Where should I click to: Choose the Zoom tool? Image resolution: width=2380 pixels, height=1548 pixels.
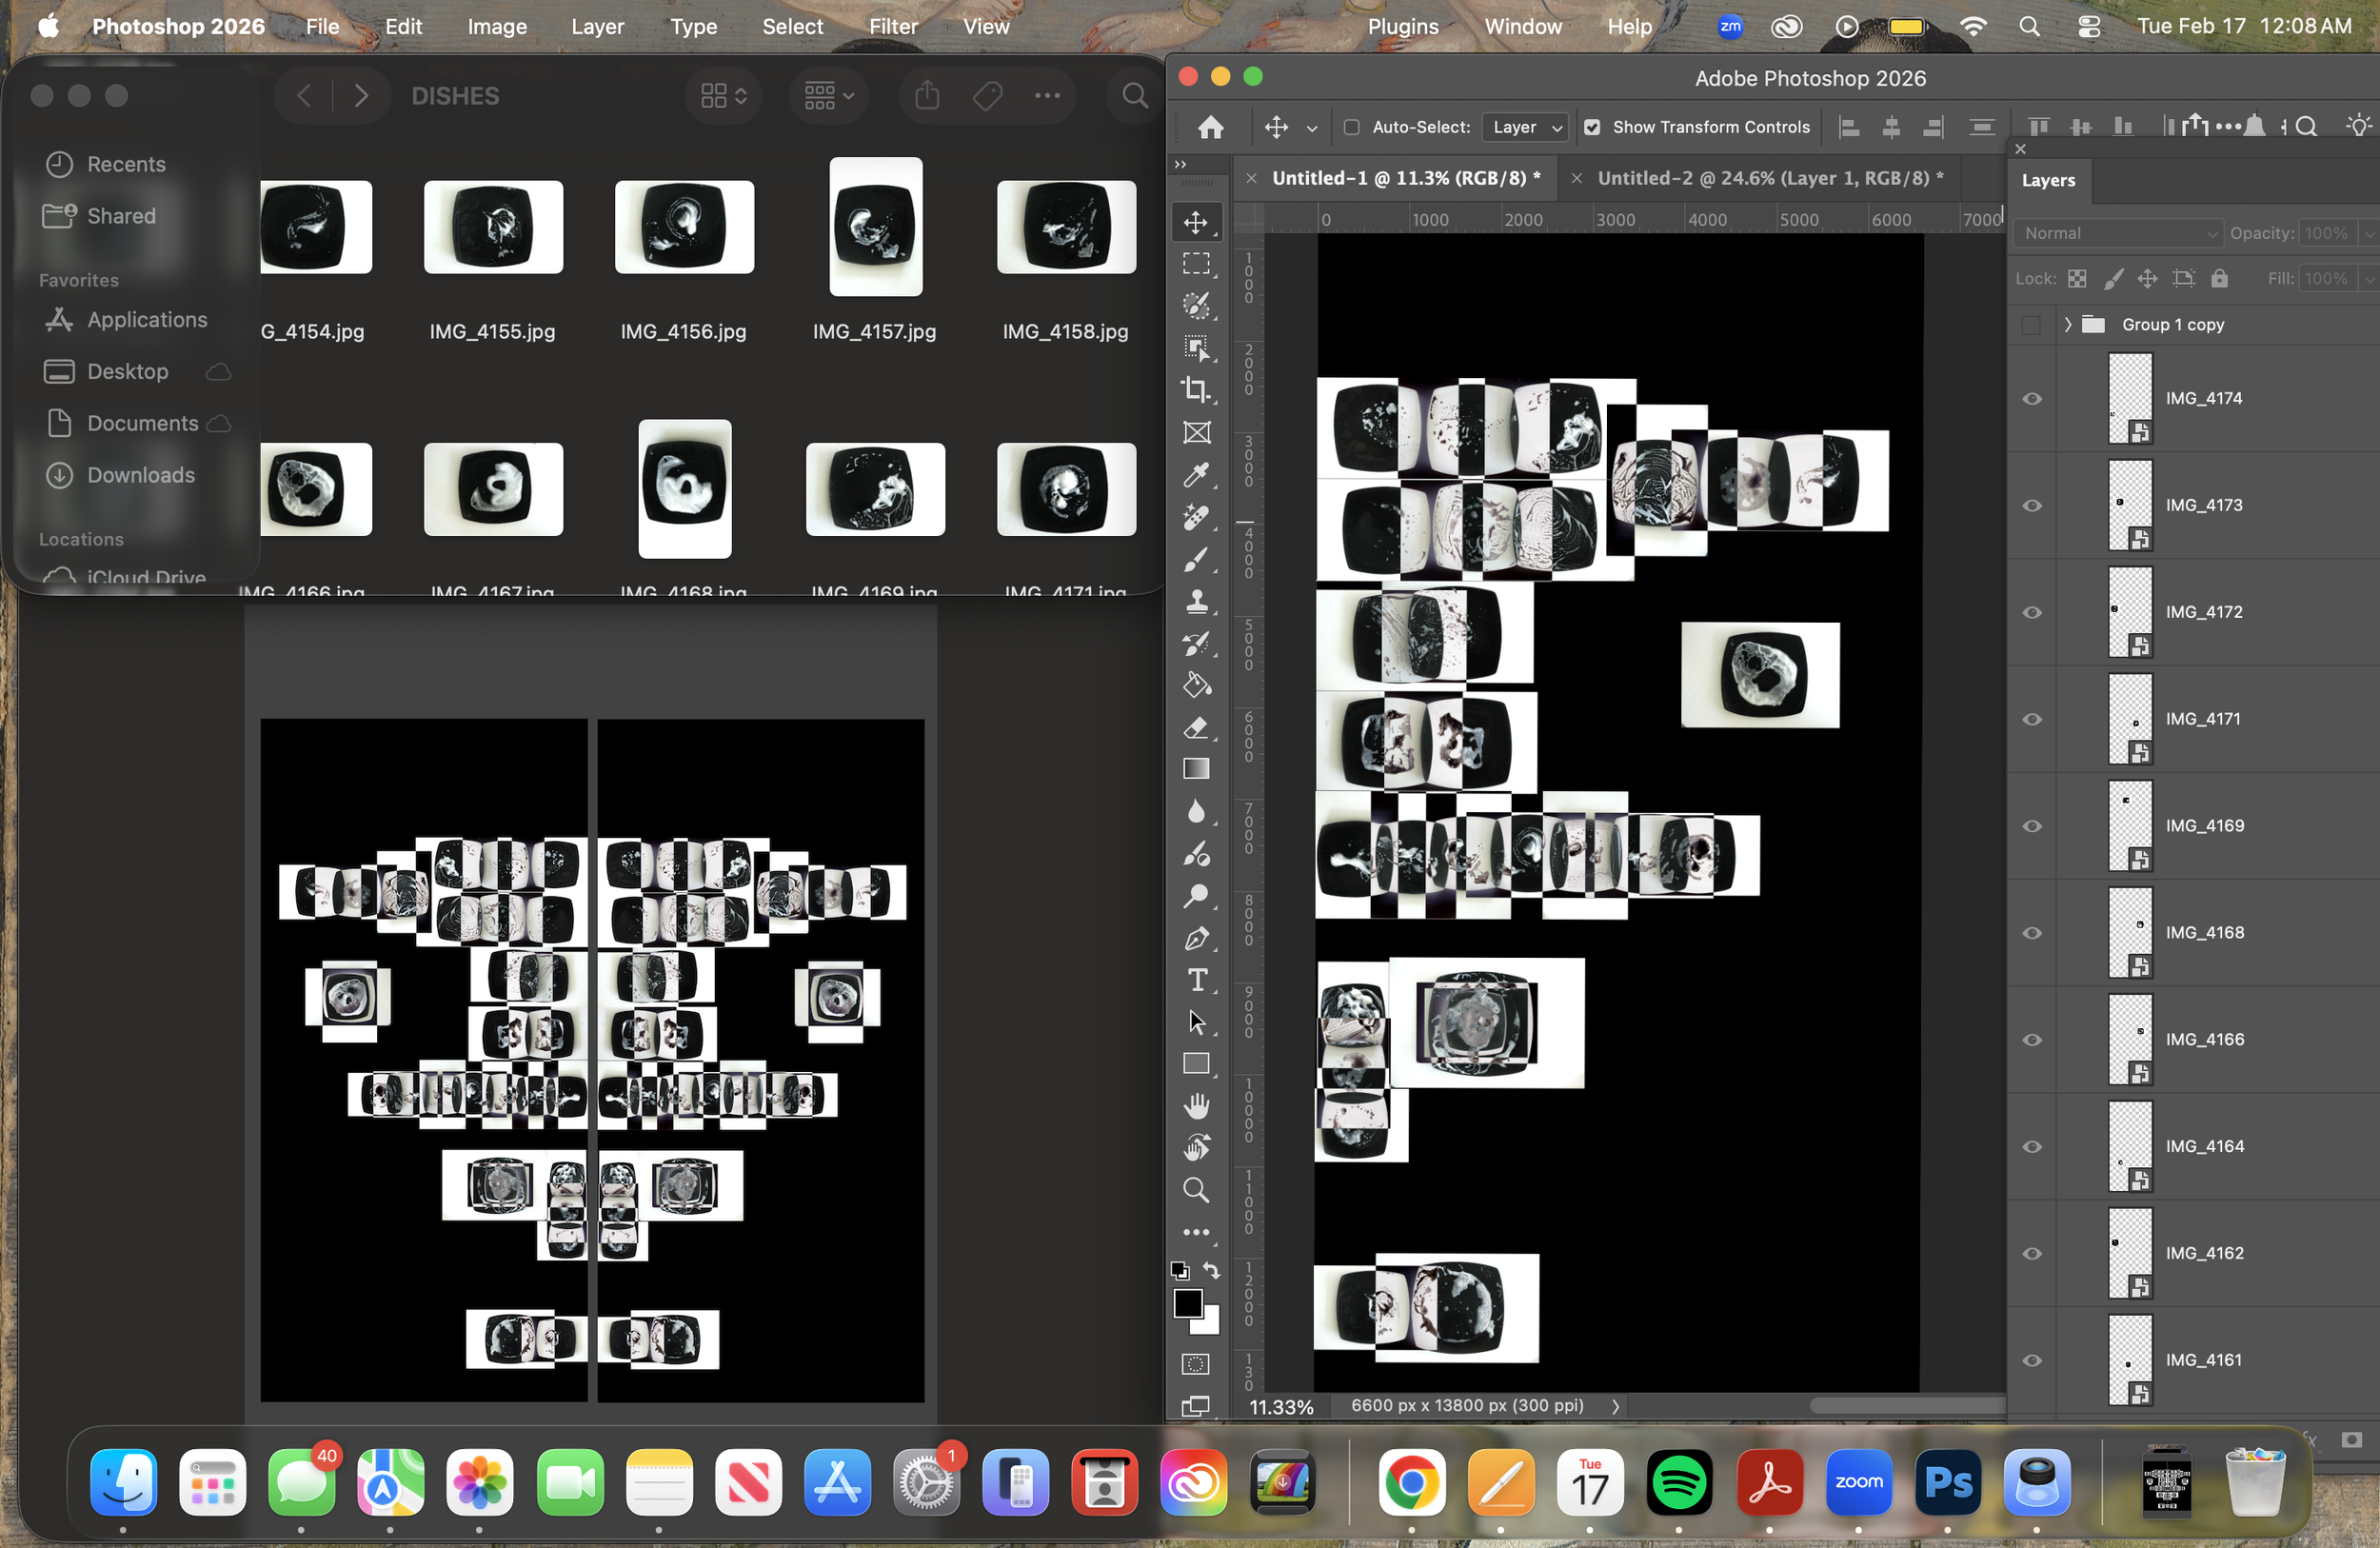(x=1196, y=1190)
